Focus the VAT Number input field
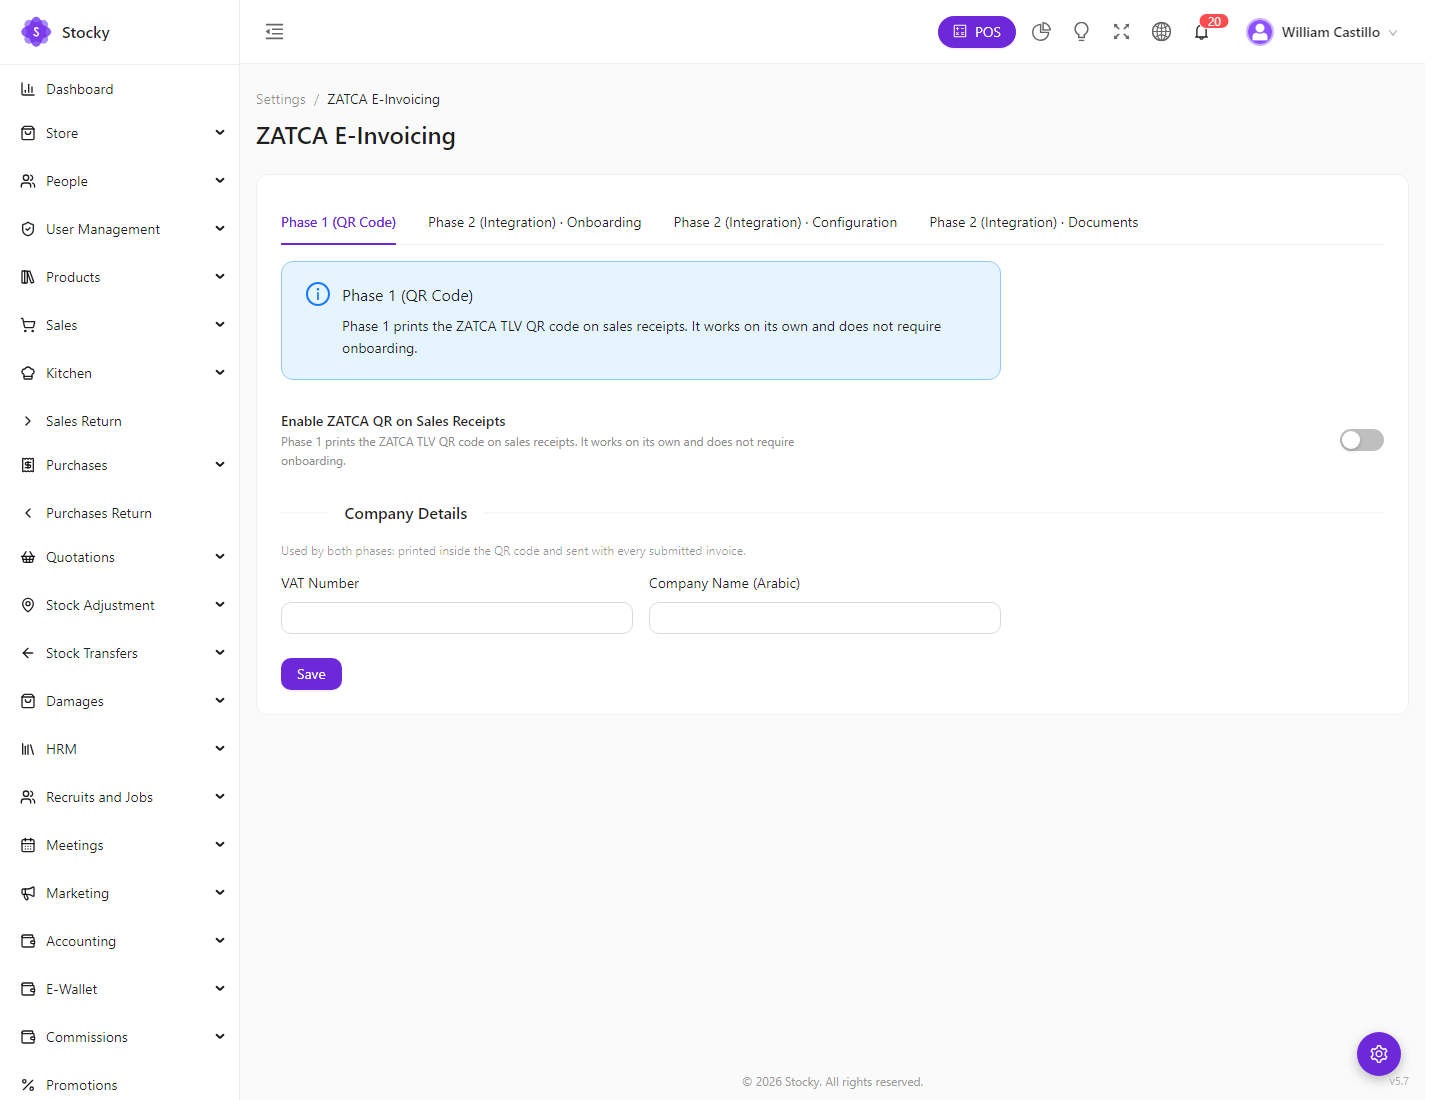The width and height of the screenshot is (1440, 1100). click(457, 618)
